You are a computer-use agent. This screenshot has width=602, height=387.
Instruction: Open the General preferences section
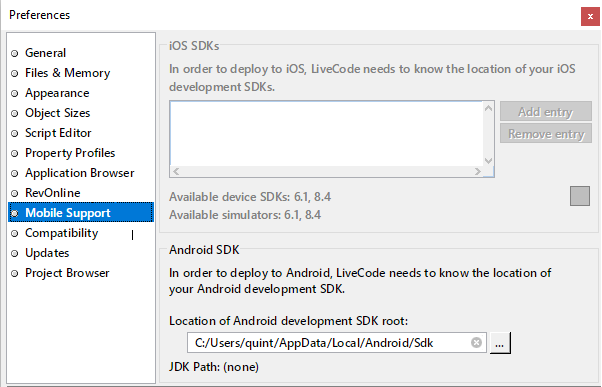[x=45, y=53]
